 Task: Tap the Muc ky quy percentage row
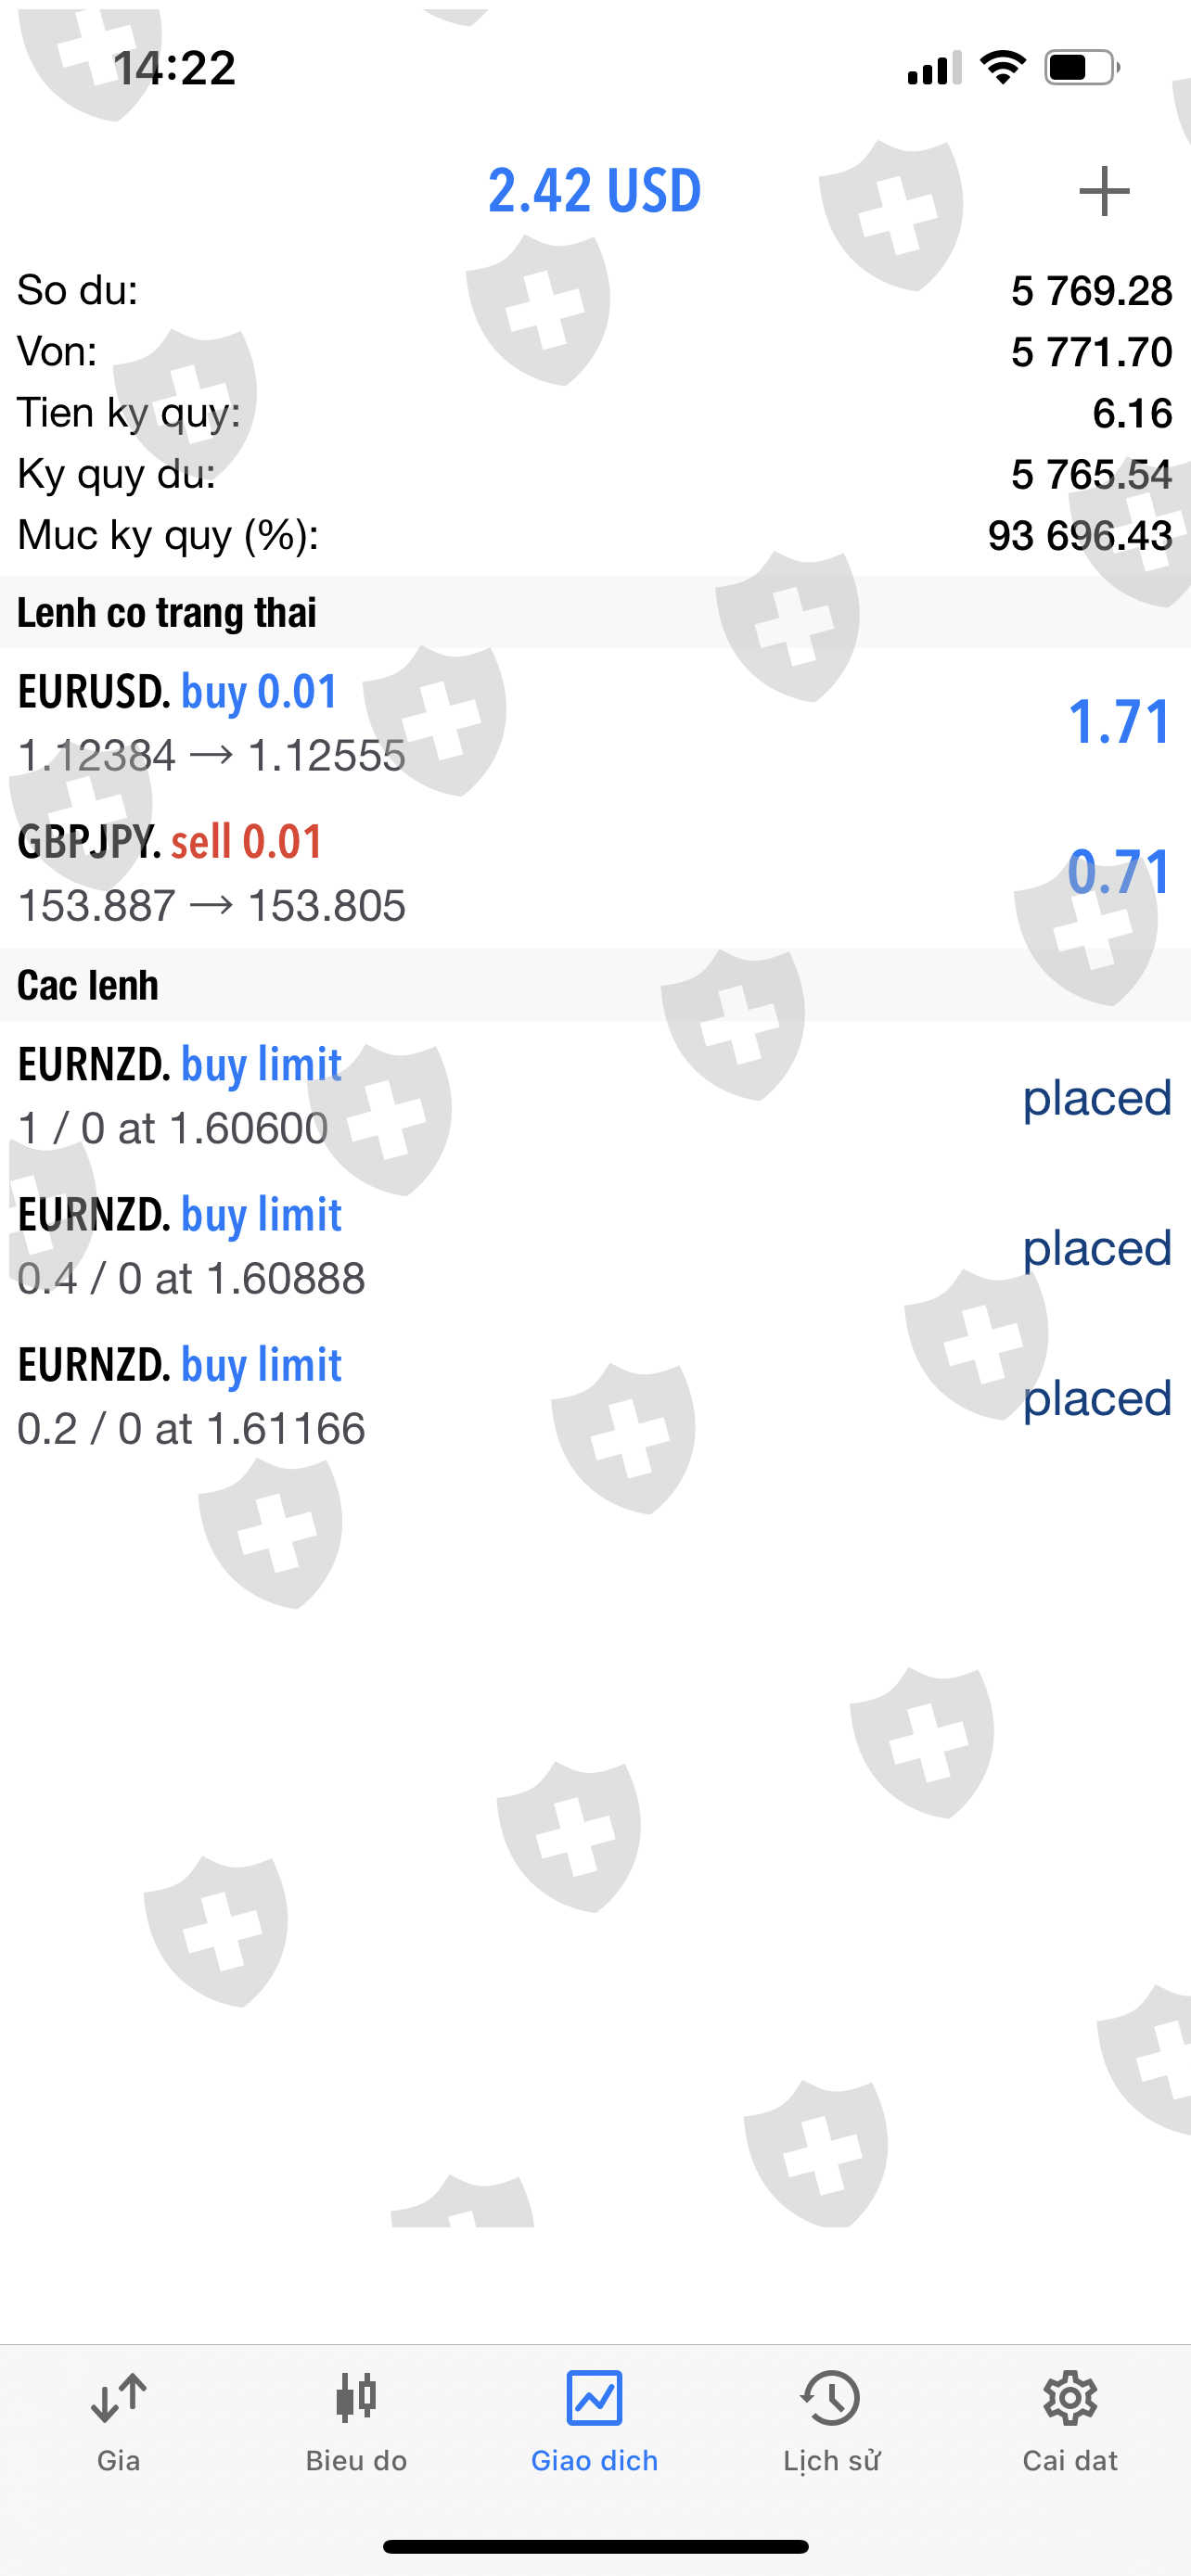[594, 536]
